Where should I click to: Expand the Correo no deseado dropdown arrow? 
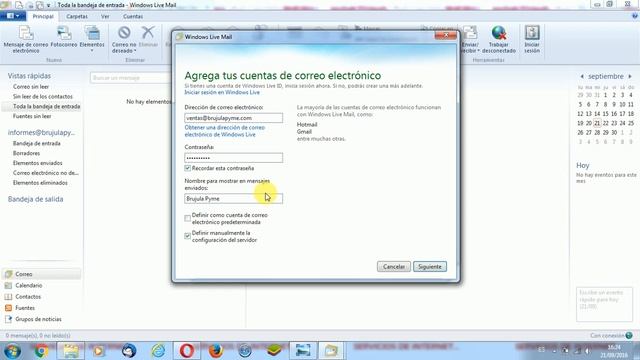(x=135, y=51)
